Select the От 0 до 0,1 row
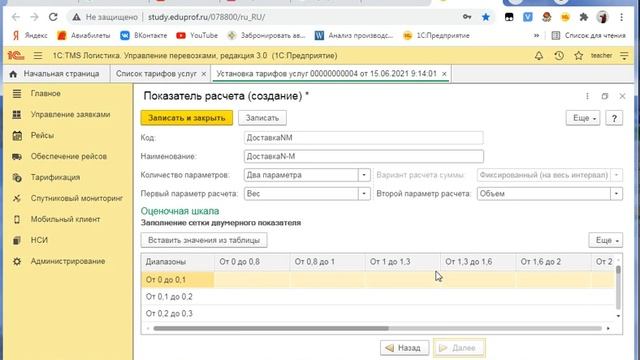Image resolution: width=640 pixels, height=360 pixels. click(x=378, y=280)
